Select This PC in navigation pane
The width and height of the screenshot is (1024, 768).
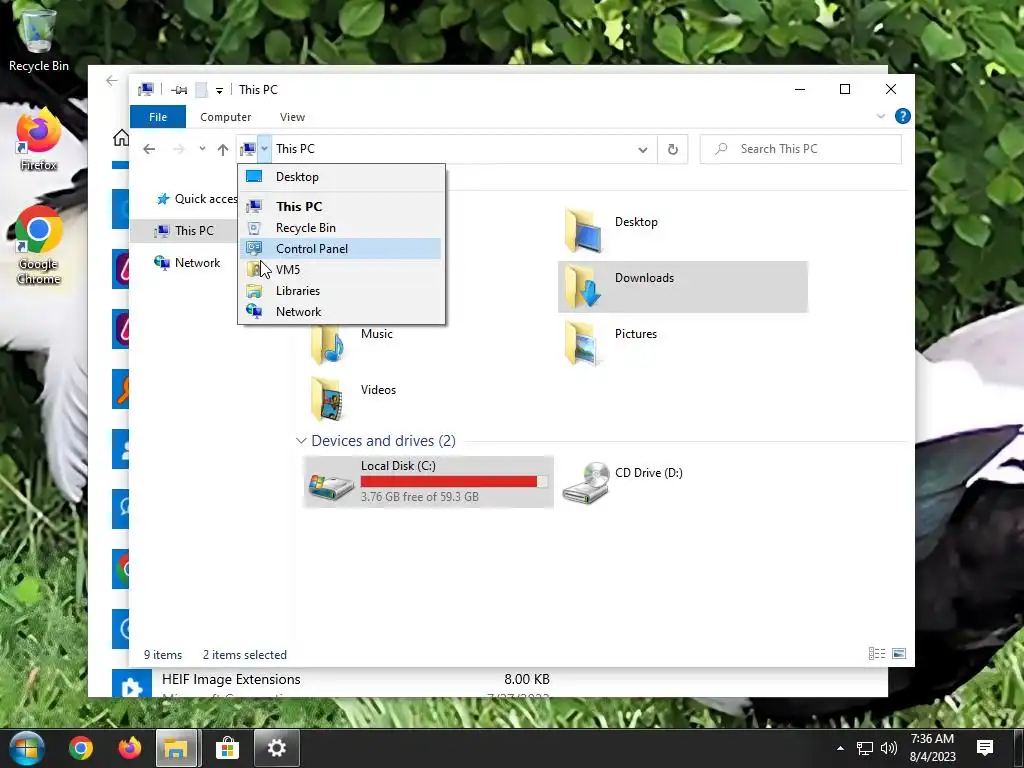coord(184,231)
